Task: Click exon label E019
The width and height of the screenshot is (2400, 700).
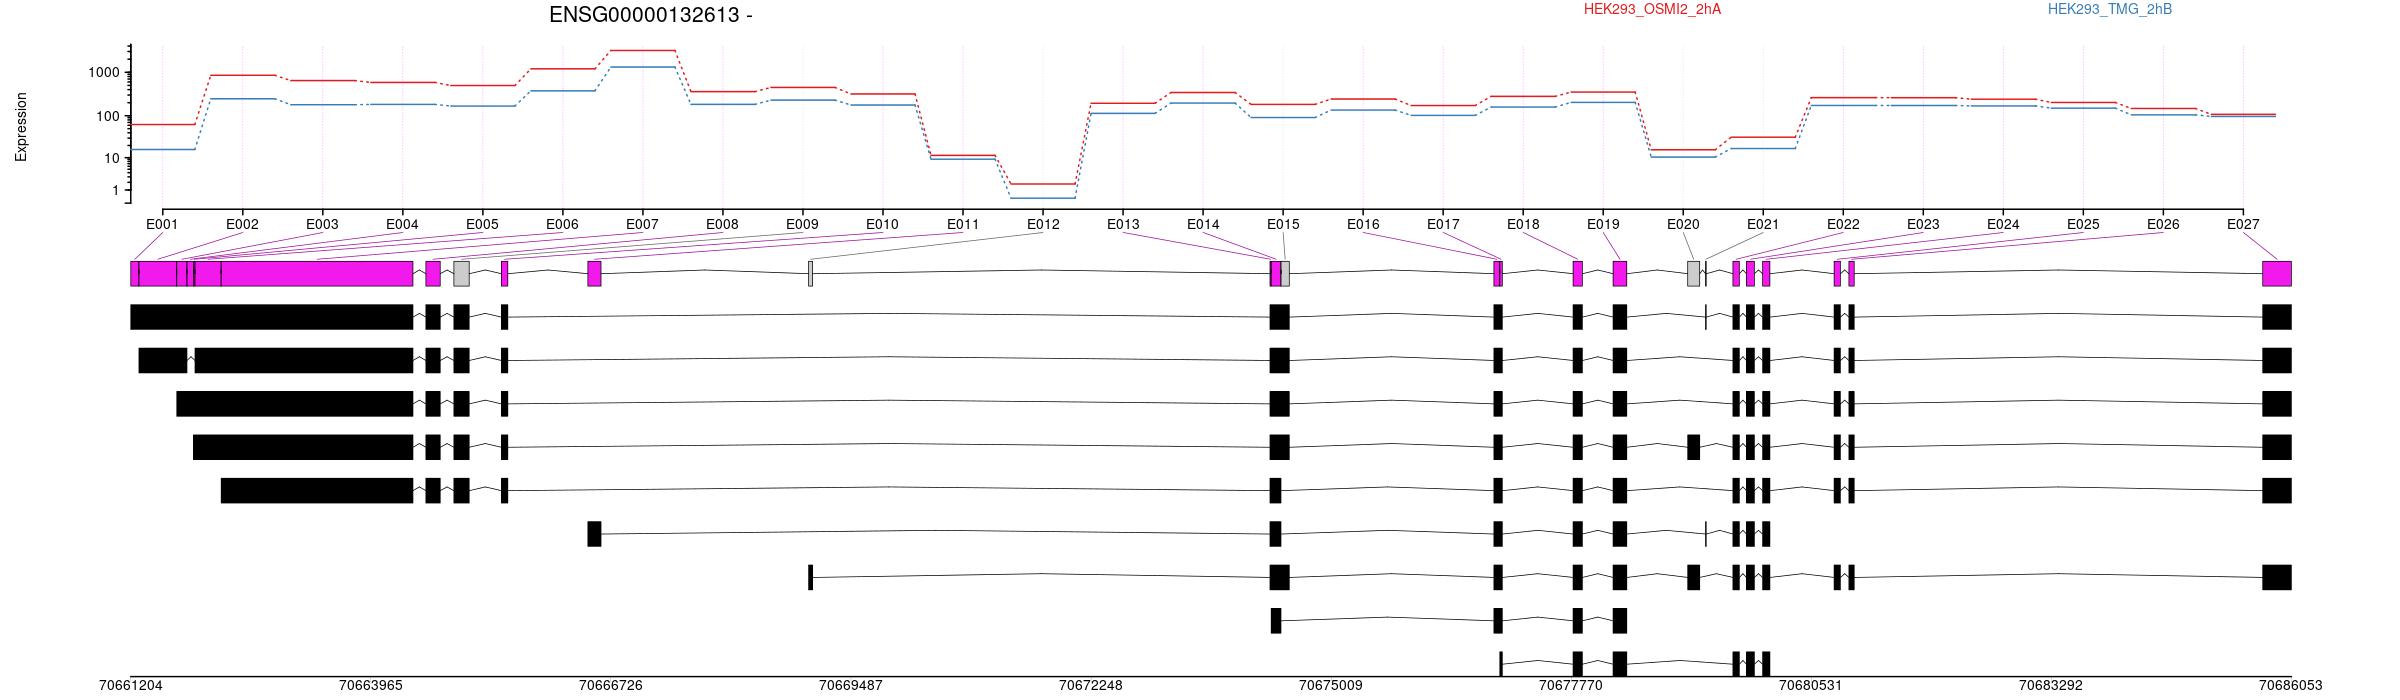Action: (1603, 224)
